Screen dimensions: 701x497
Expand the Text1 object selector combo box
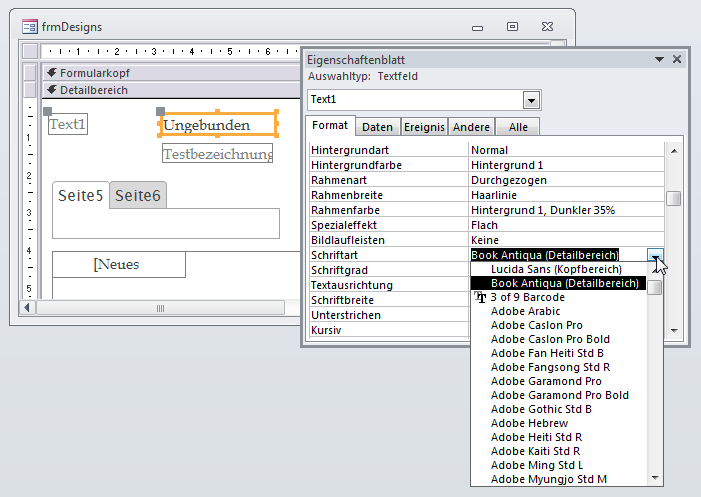pos(531,100)
